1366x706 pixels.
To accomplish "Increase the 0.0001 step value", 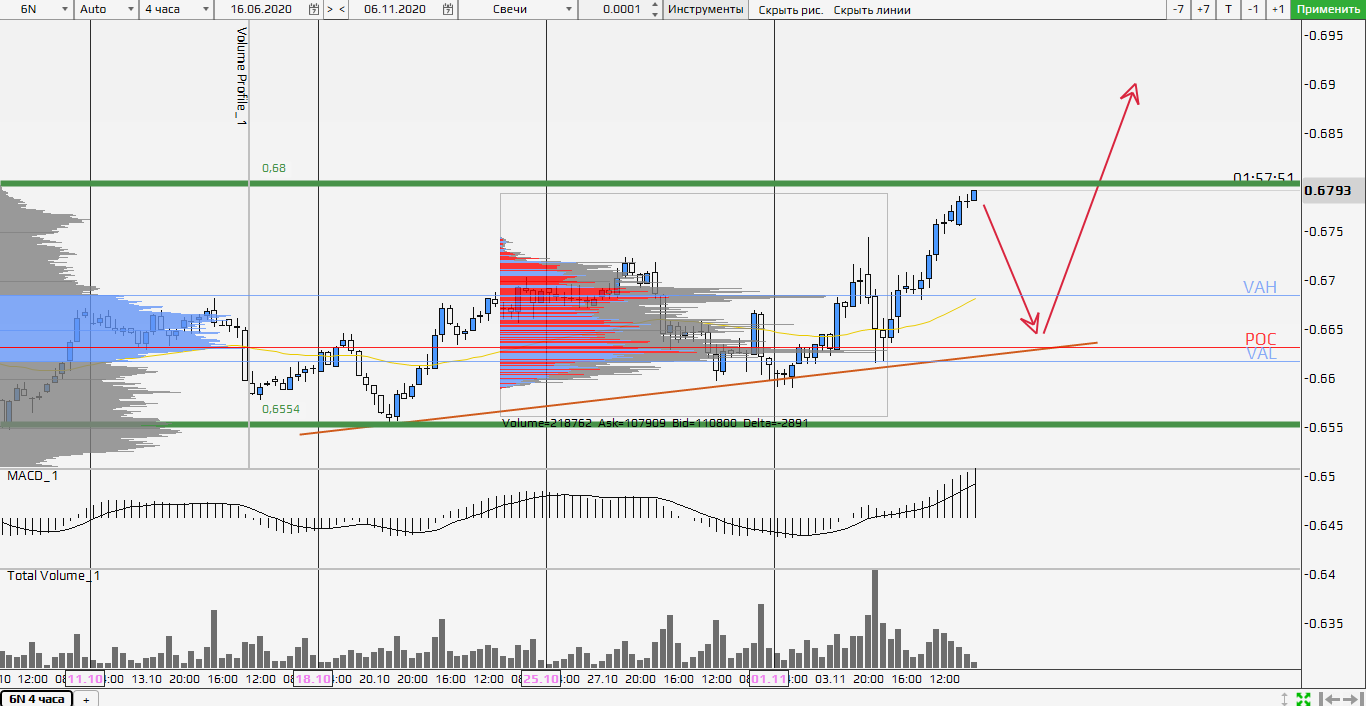I will [655, 5].
